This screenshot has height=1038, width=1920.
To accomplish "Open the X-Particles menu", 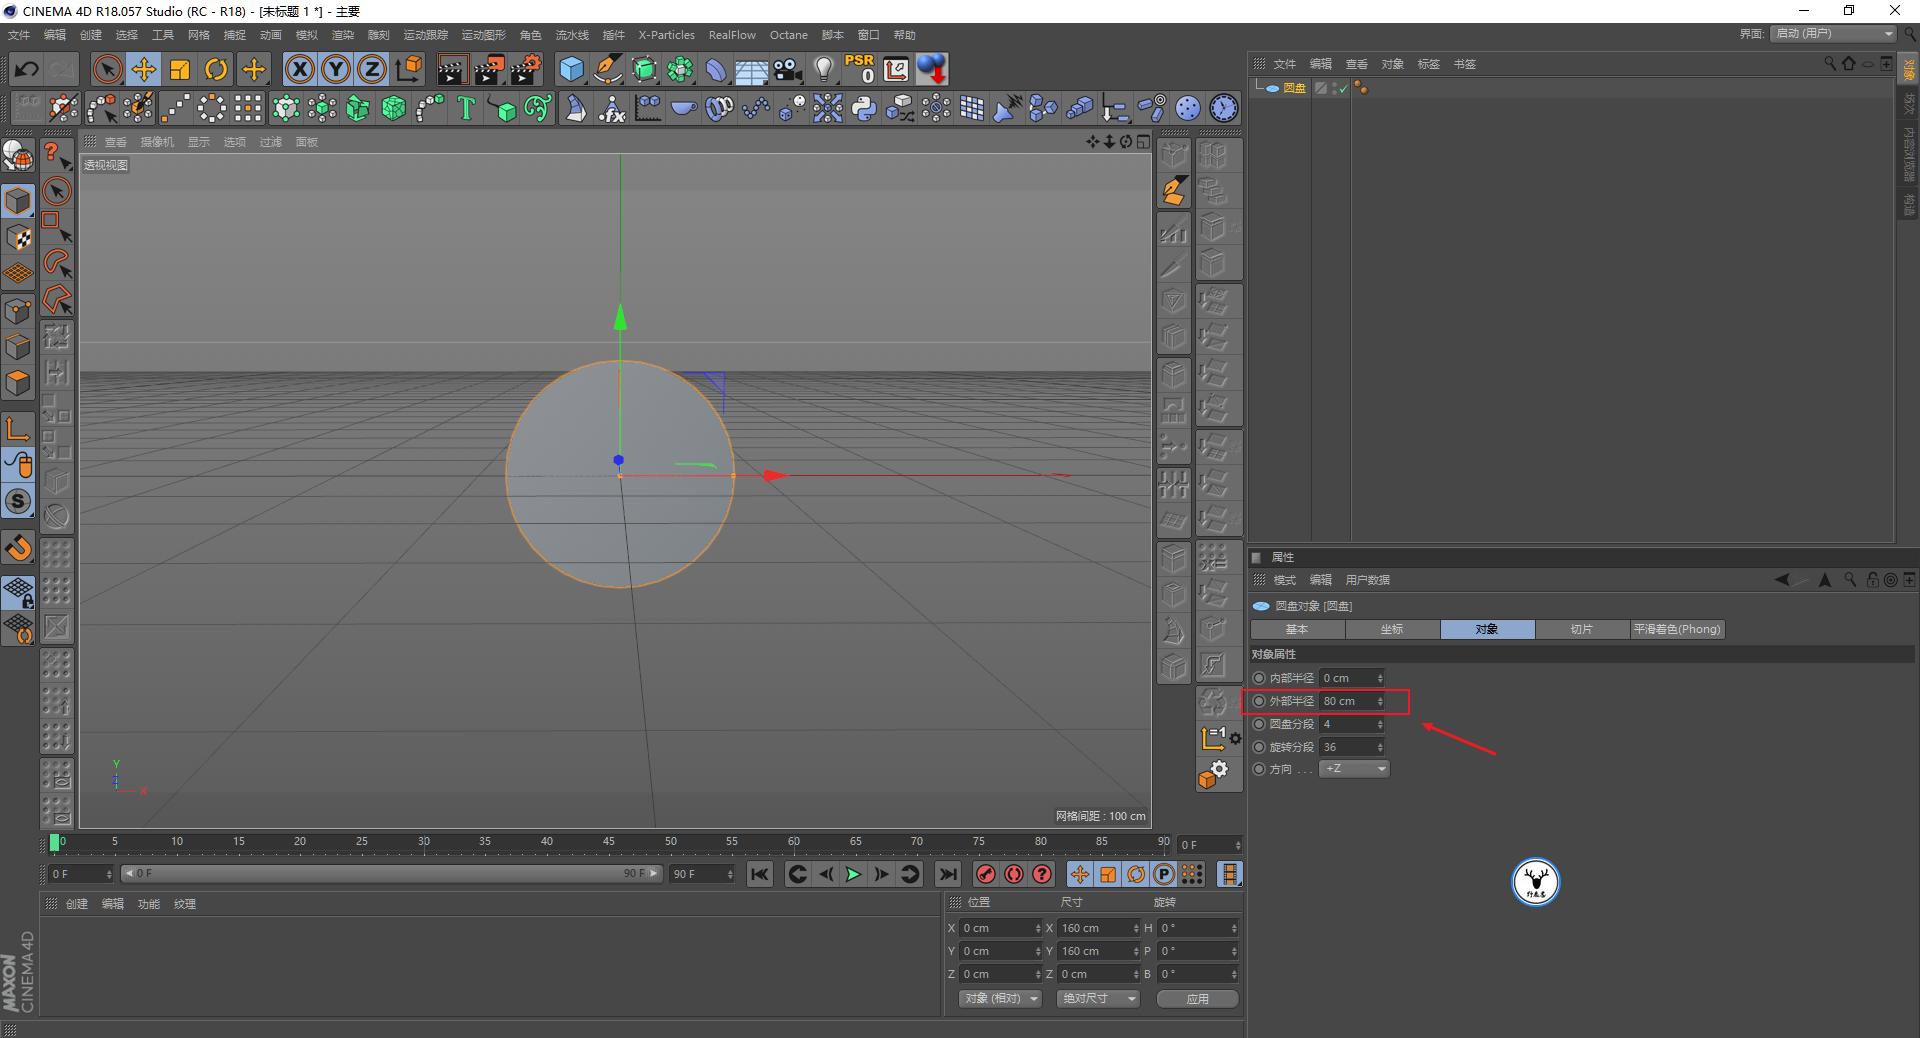I will coord(666,35).
